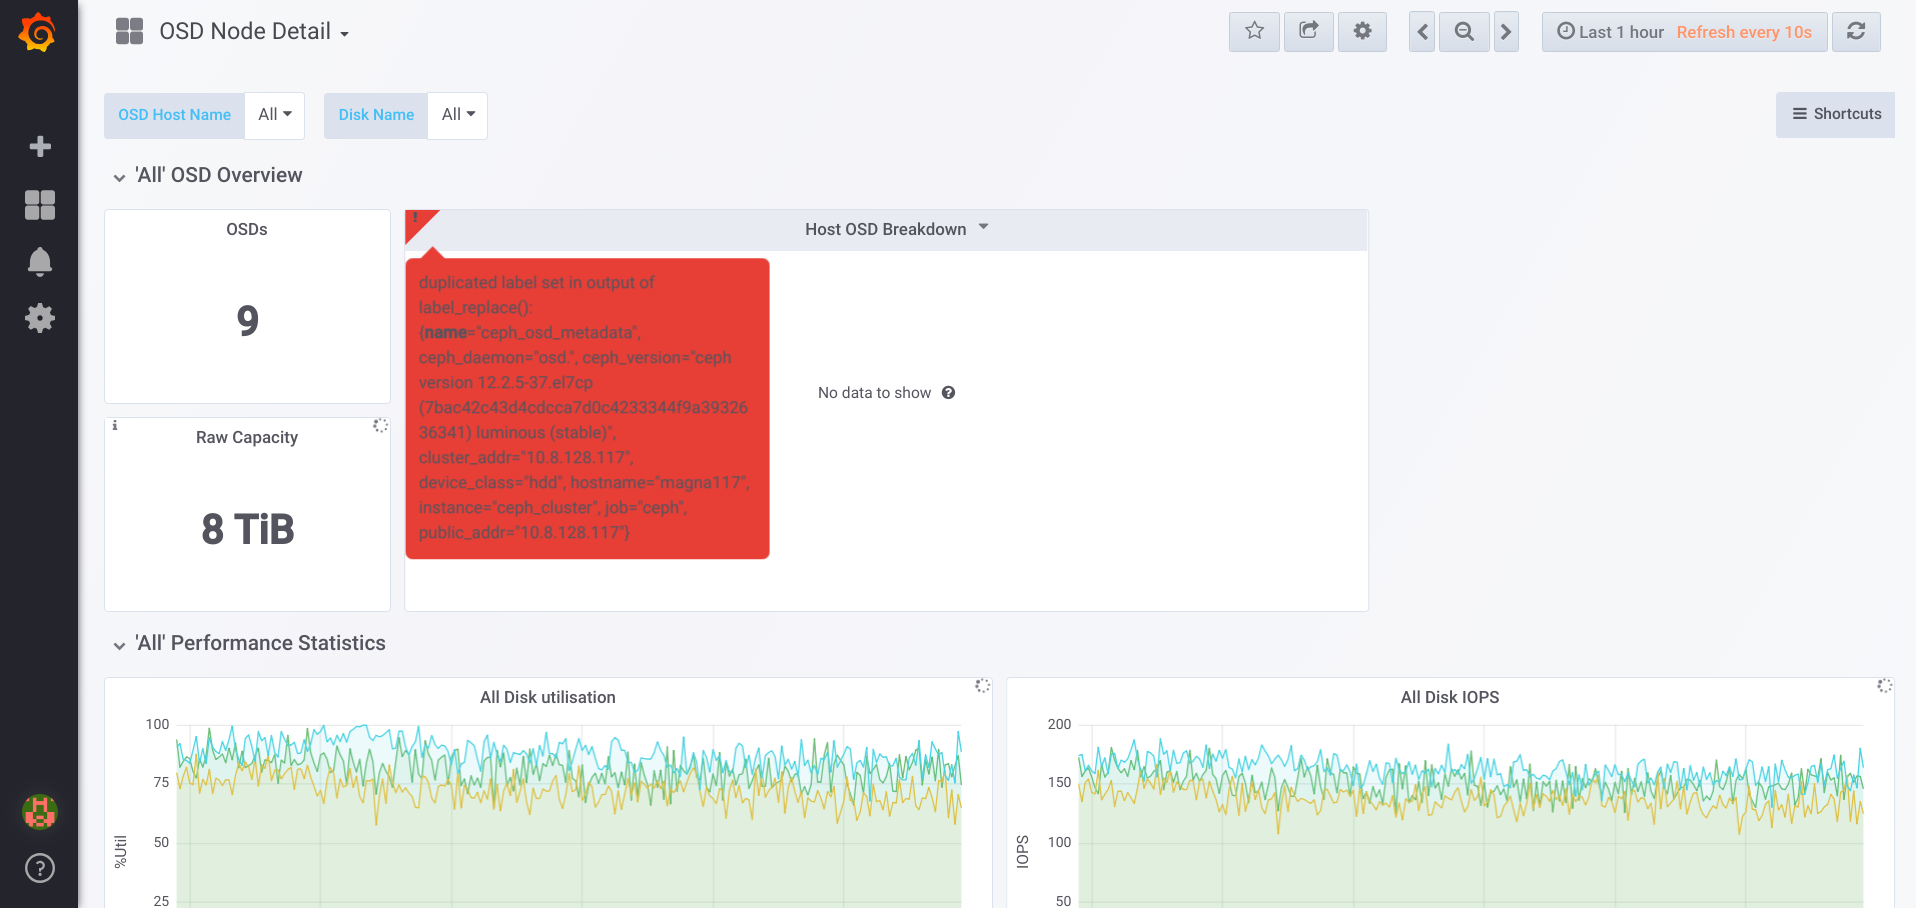
Task: Open the Alerting bell icon in sidebar
Action: point(40,262)
